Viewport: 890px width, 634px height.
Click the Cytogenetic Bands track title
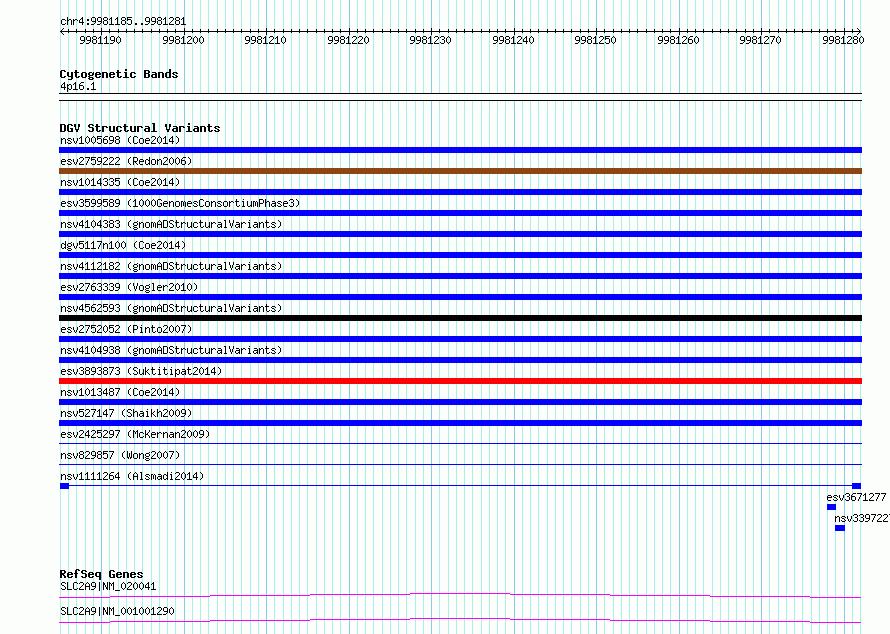[119, 74]
